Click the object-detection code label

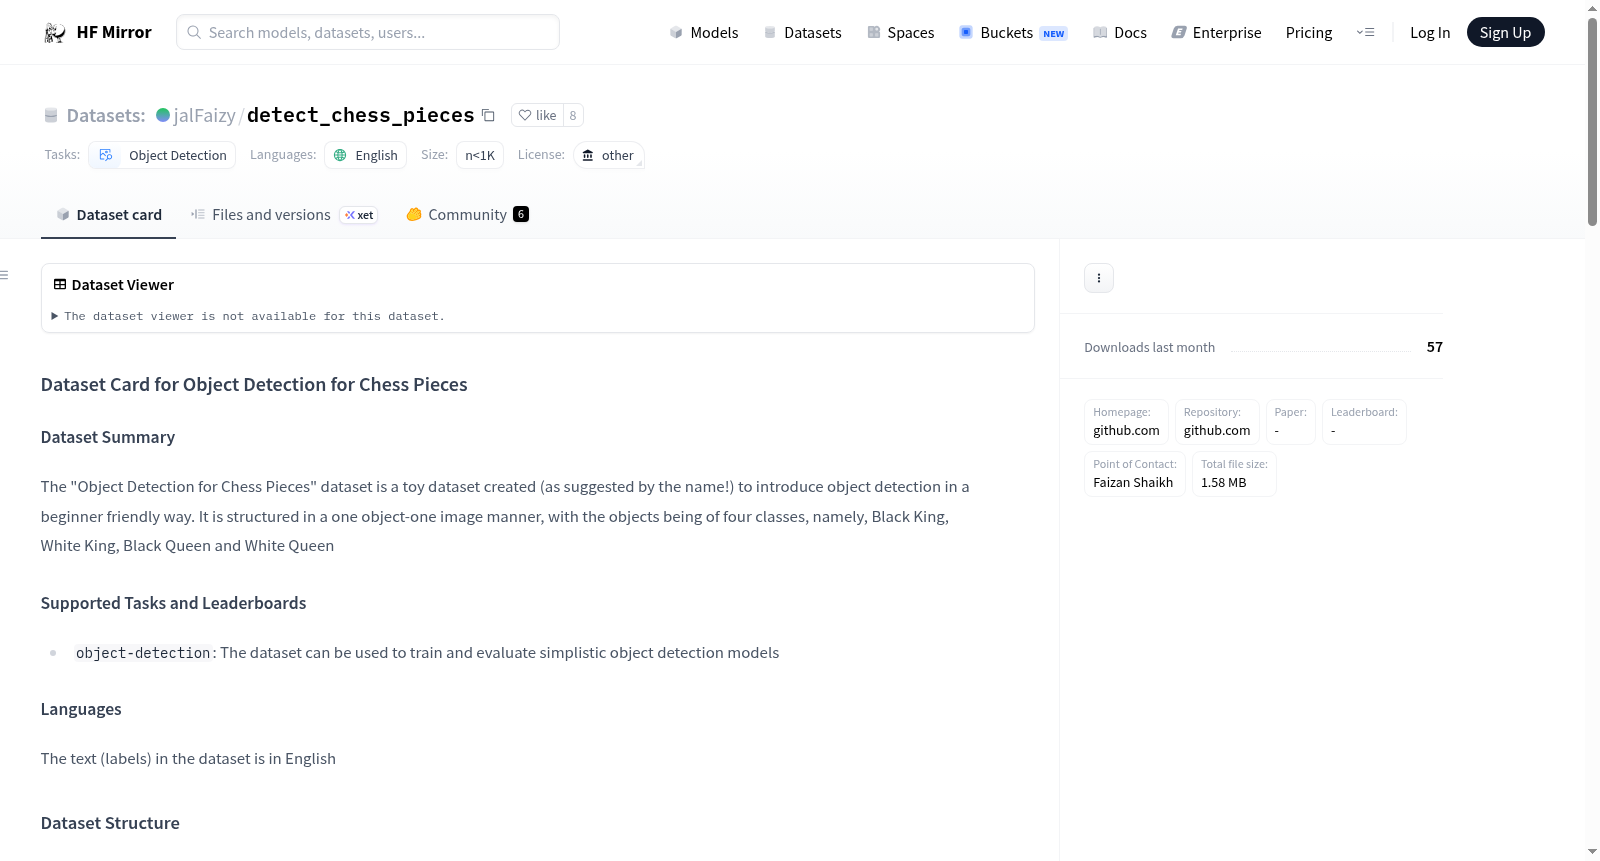click(x=143, y=653)
